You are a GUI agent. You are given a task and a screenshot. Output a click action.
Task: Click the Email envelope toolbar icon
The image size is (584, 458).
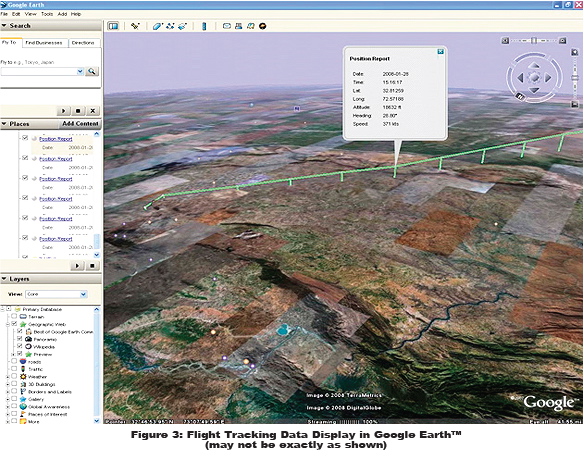226,26
